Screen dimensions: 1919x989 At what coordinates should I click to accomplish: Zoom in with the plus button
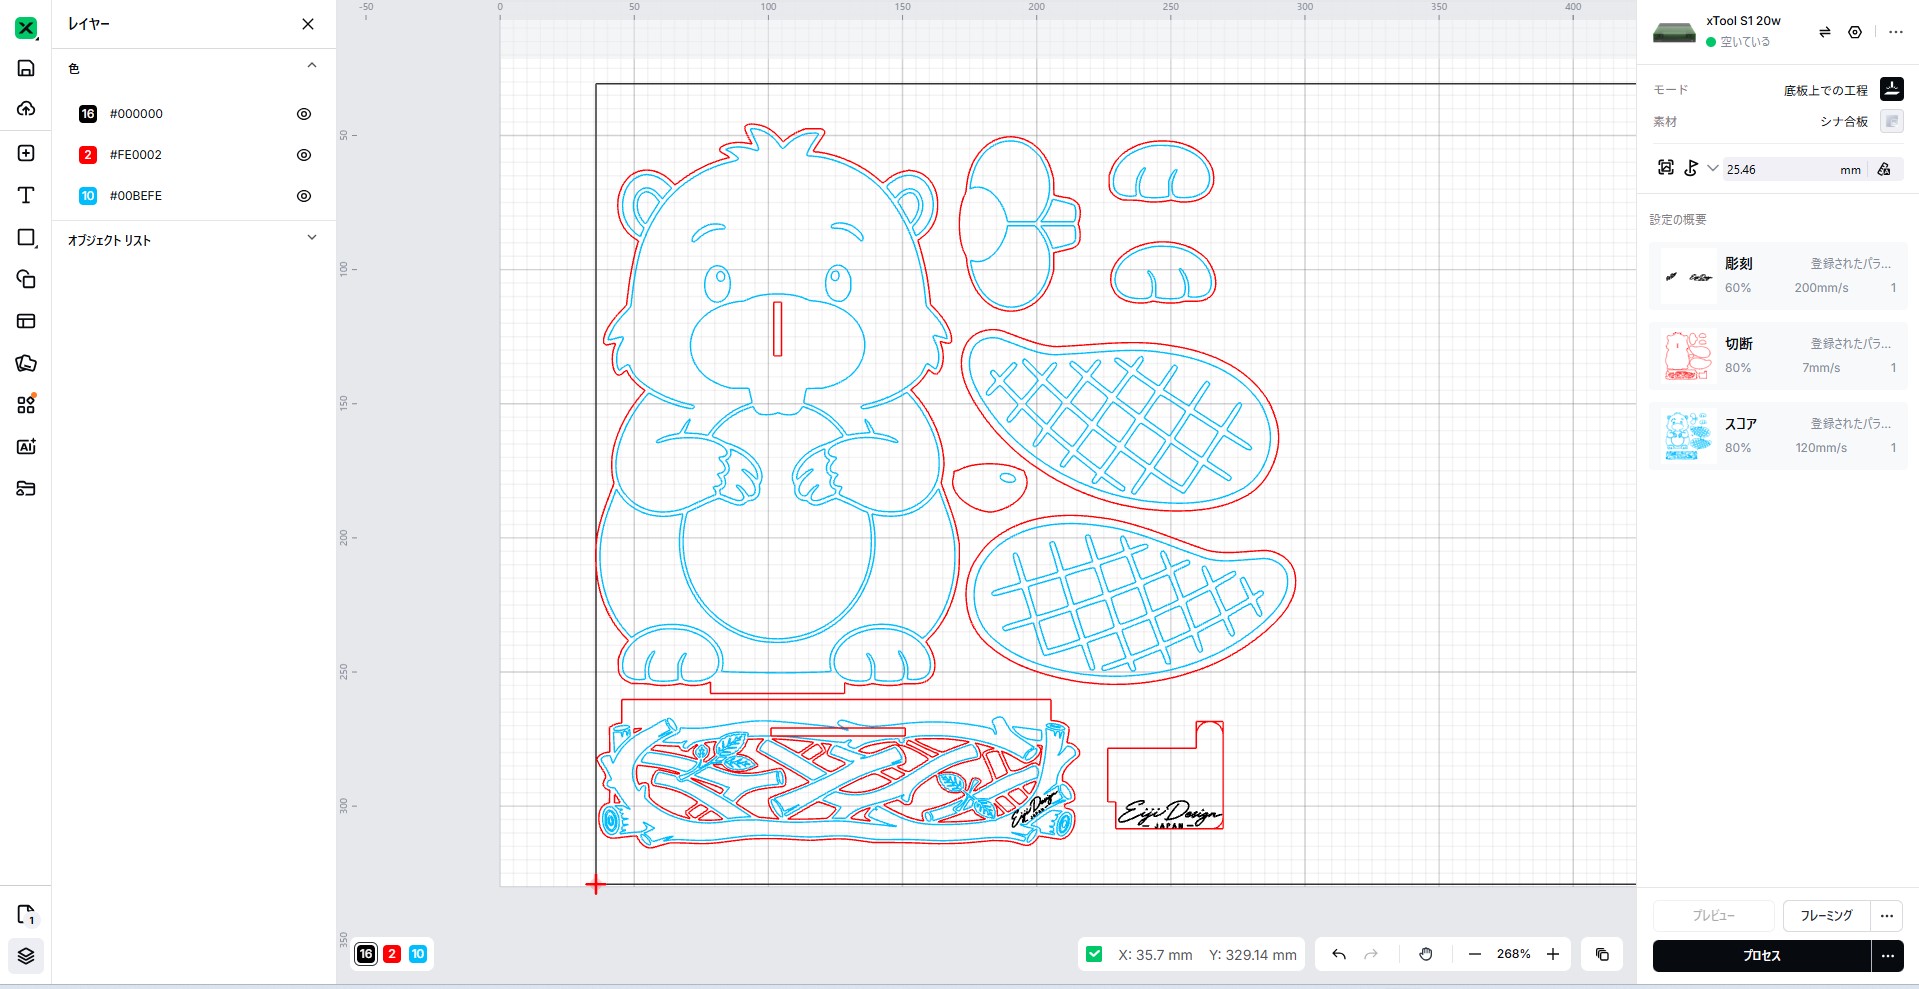[x=1553, y=954]
